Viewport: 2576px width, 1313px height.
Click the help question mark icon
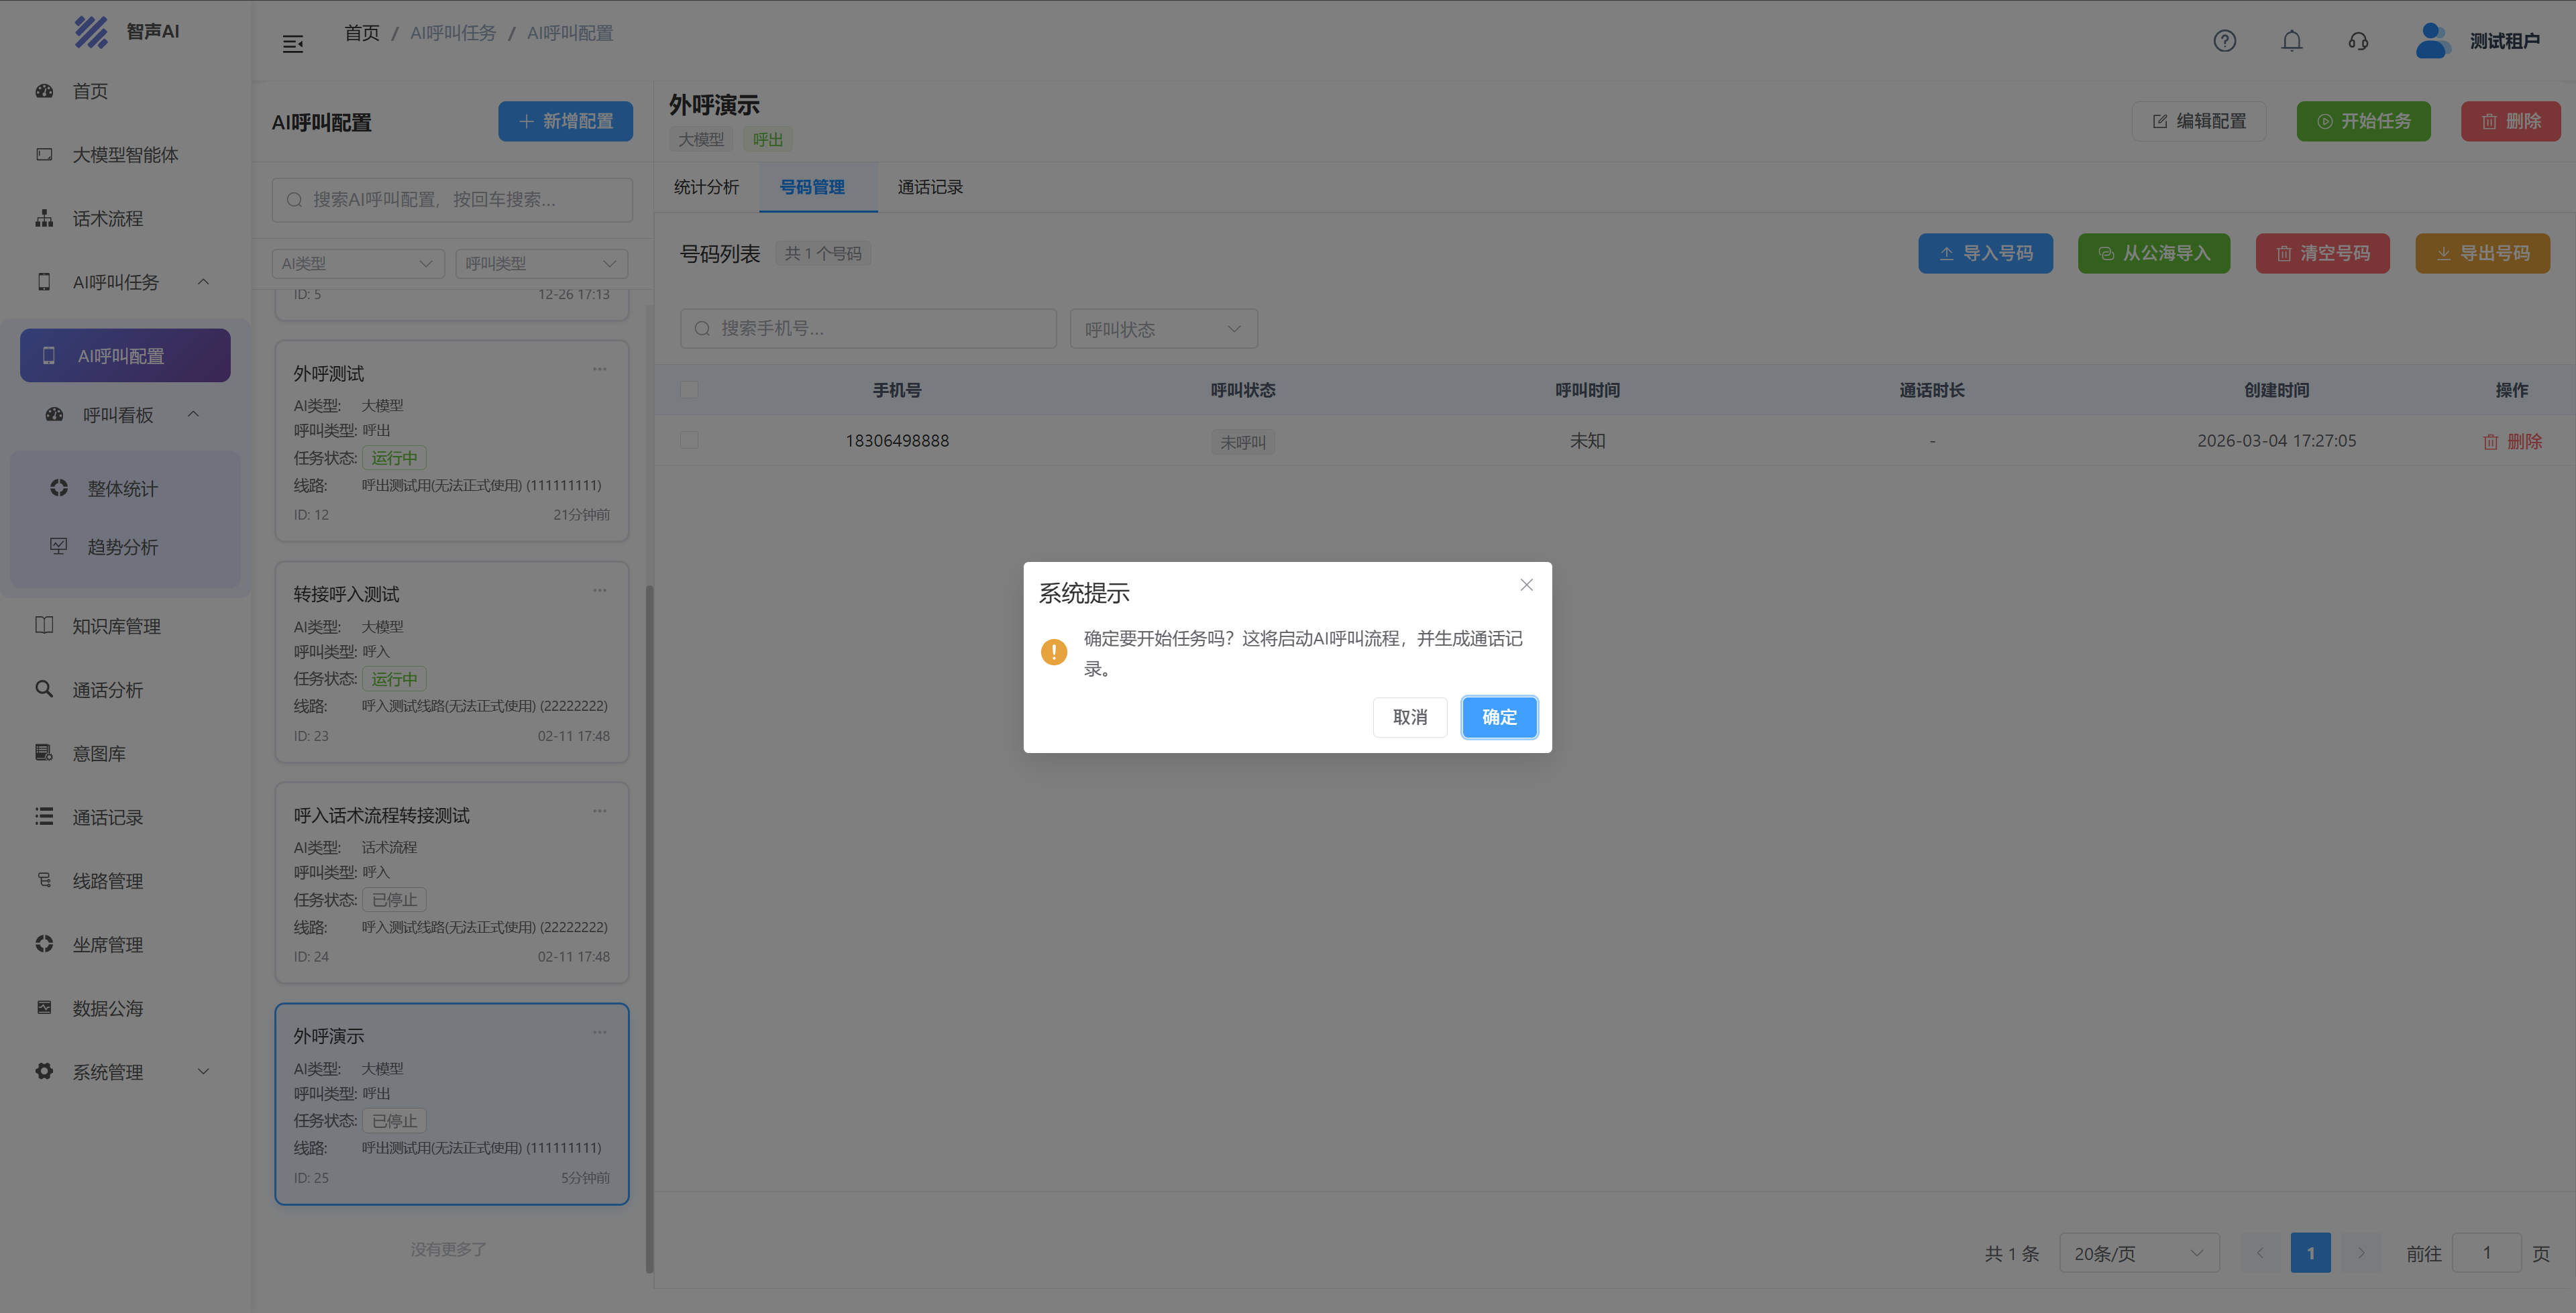click(2224, 41)
